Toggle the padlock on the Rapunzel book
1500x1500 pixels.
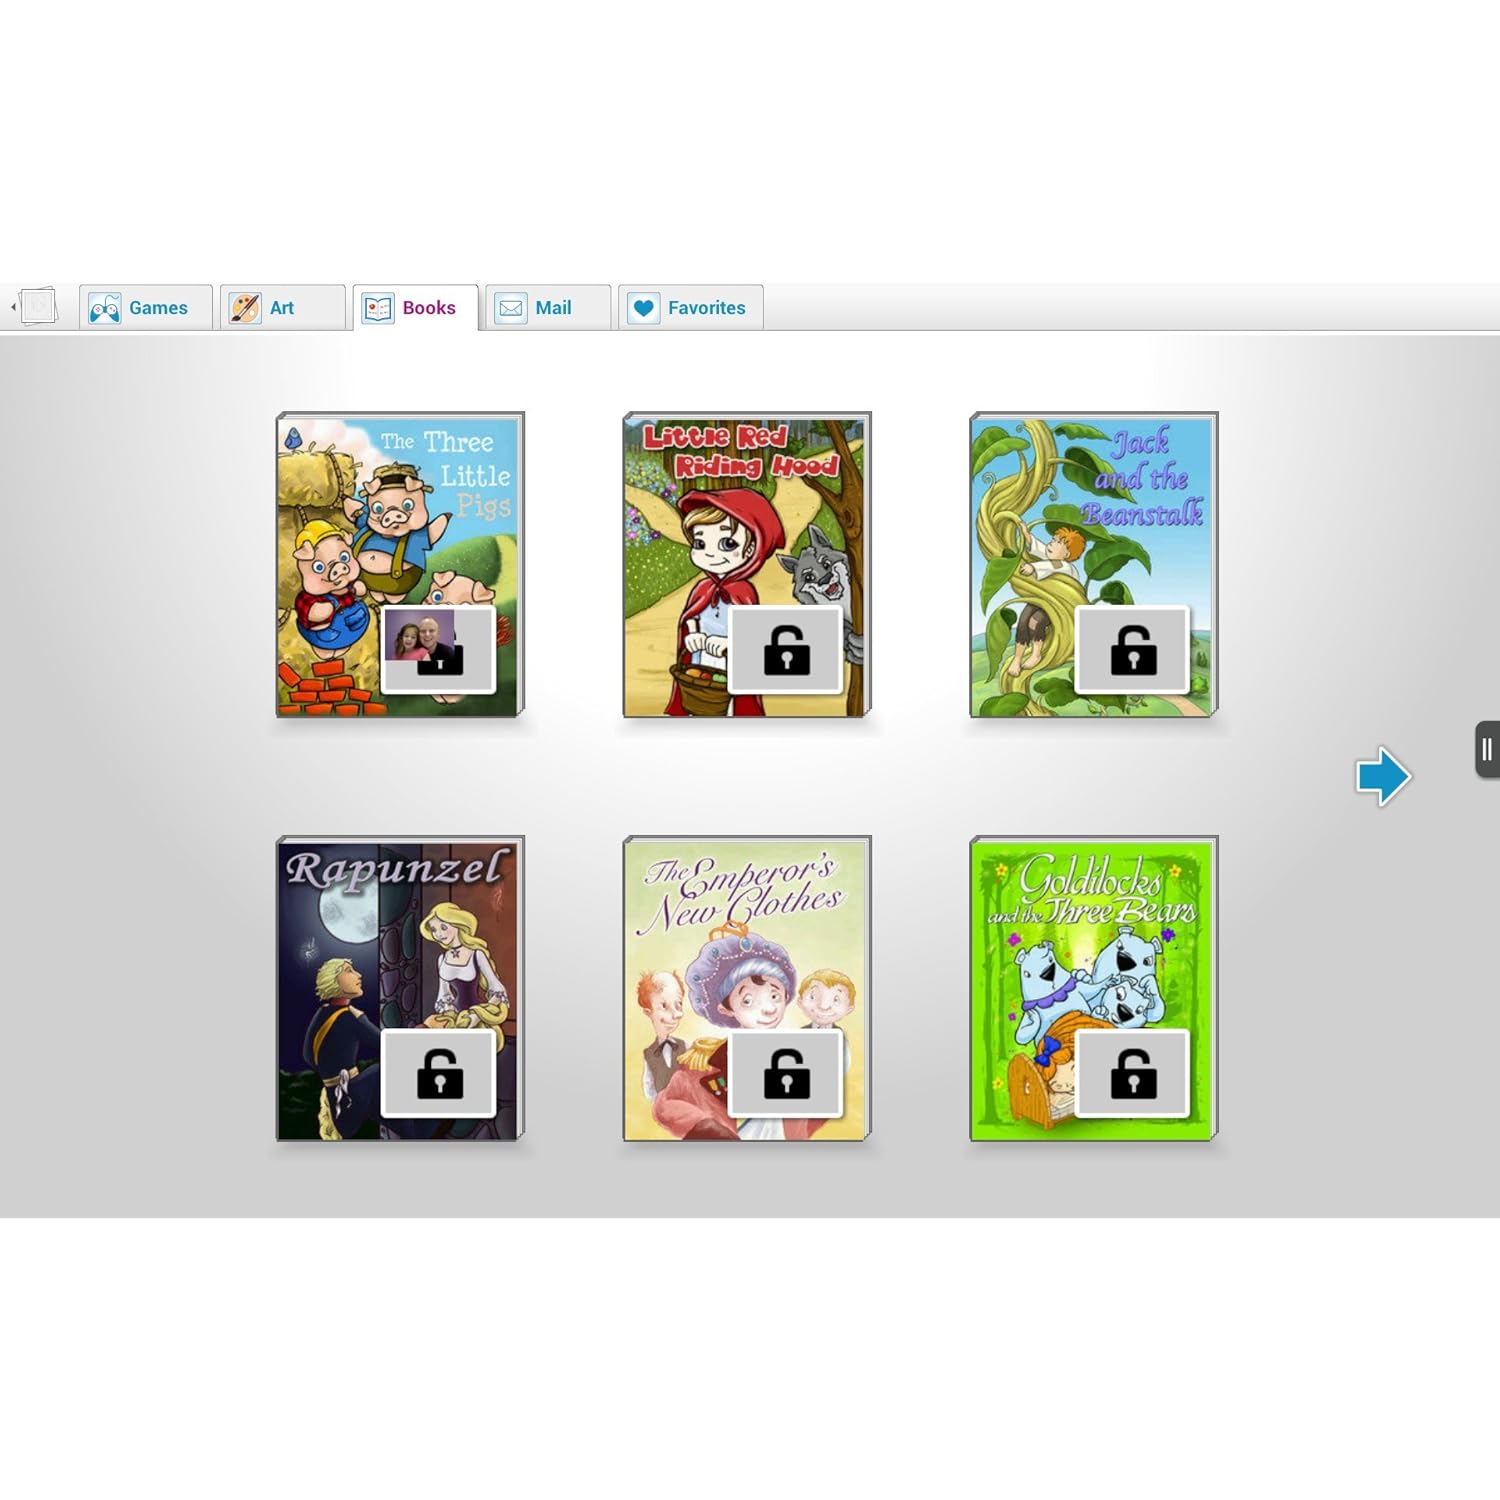[439, 1073]
